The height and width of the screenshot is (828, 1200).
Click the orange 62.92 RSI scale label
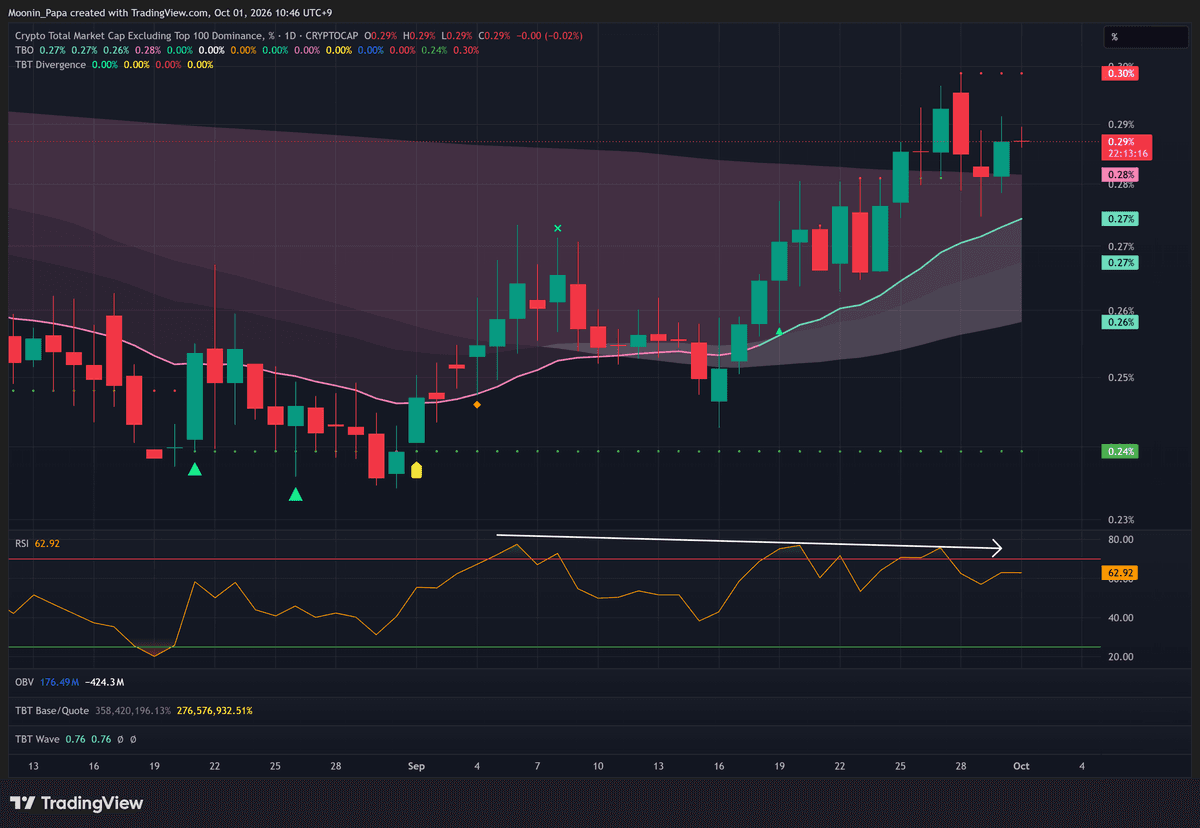(1121, 574)
